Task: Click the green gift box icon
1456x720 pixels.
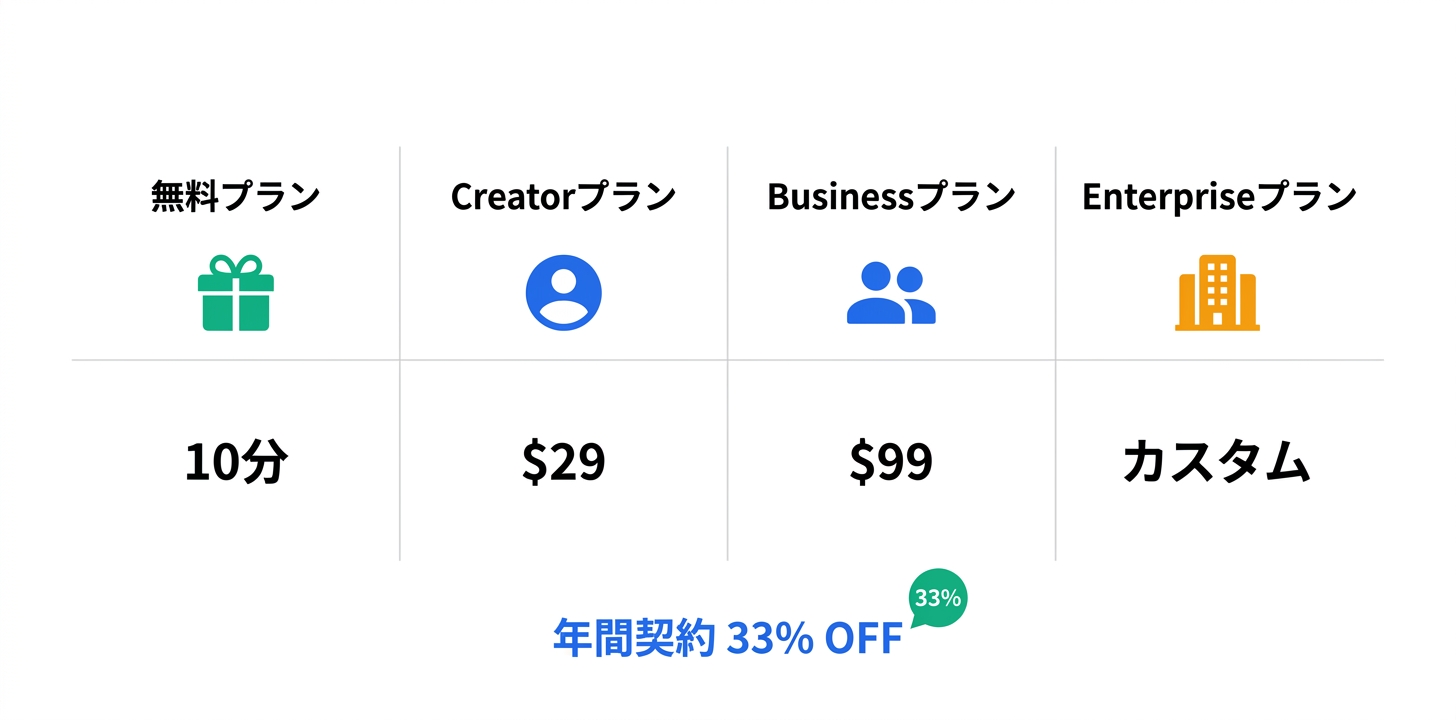Action: tap(235, 293)
